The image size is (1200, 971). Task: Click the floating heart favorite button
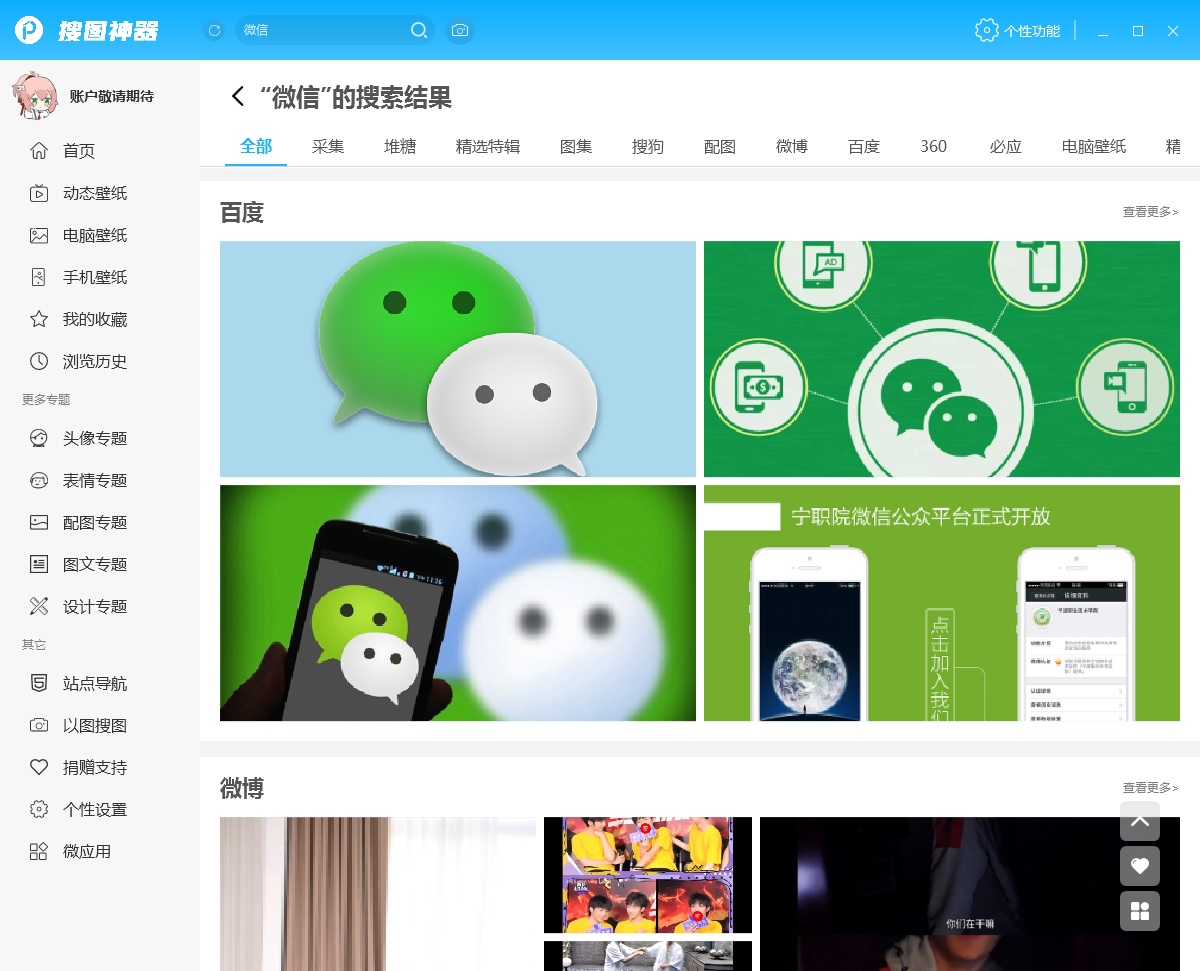(x=1140, y=866)
